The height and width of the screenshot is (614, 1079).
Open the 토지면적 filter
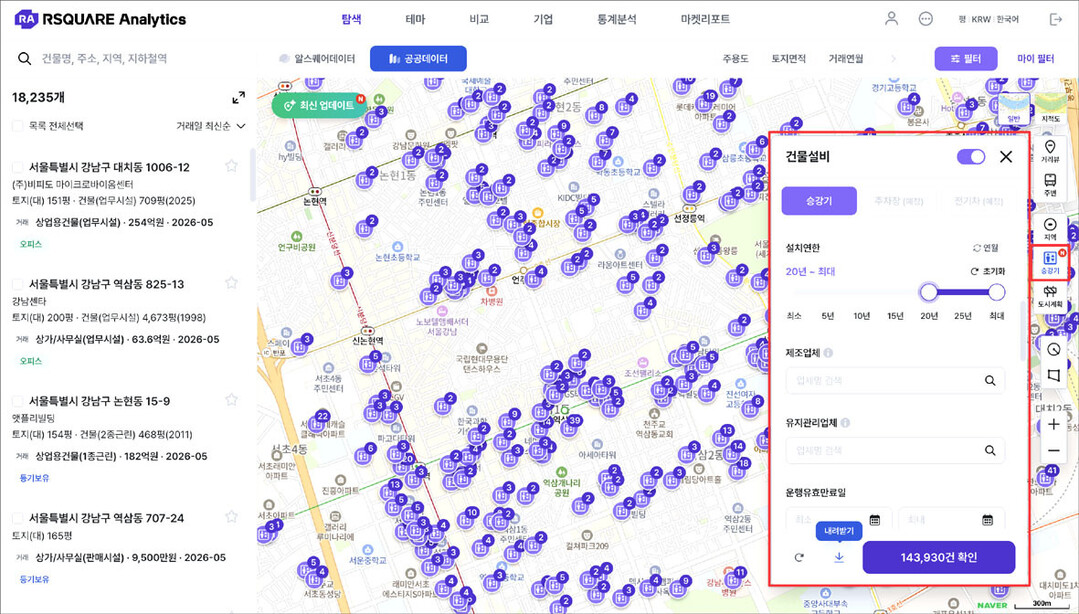point(789,59)
